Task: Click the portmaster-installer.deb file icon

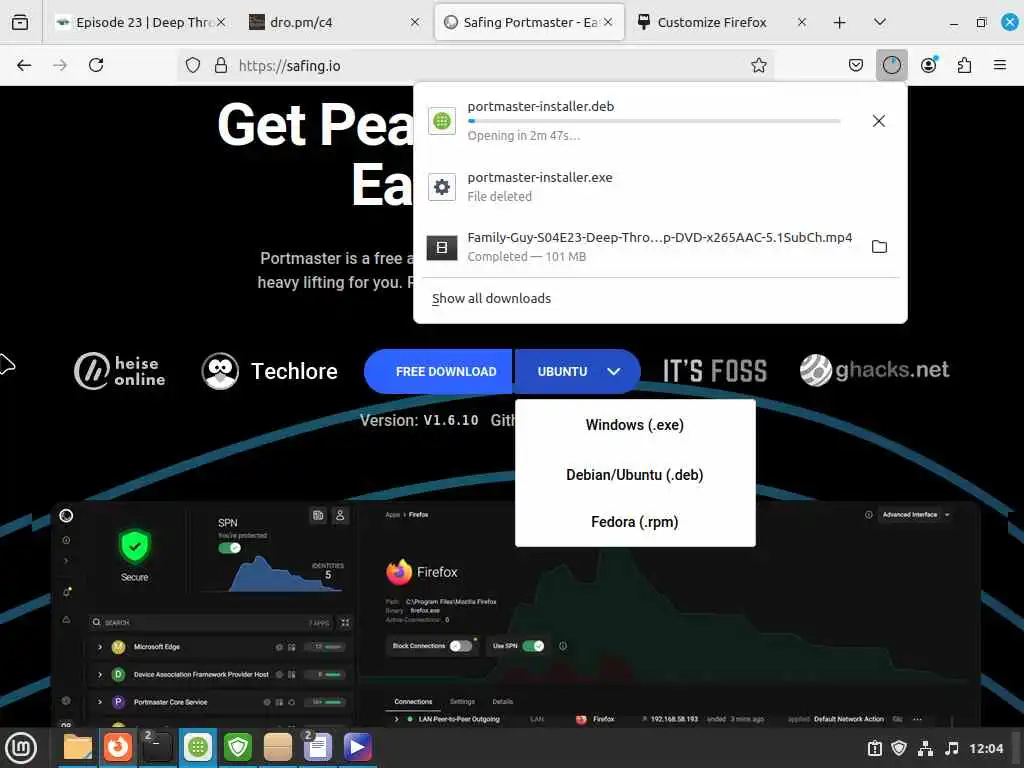Action: pyautogui.click(x=442, y=121)
